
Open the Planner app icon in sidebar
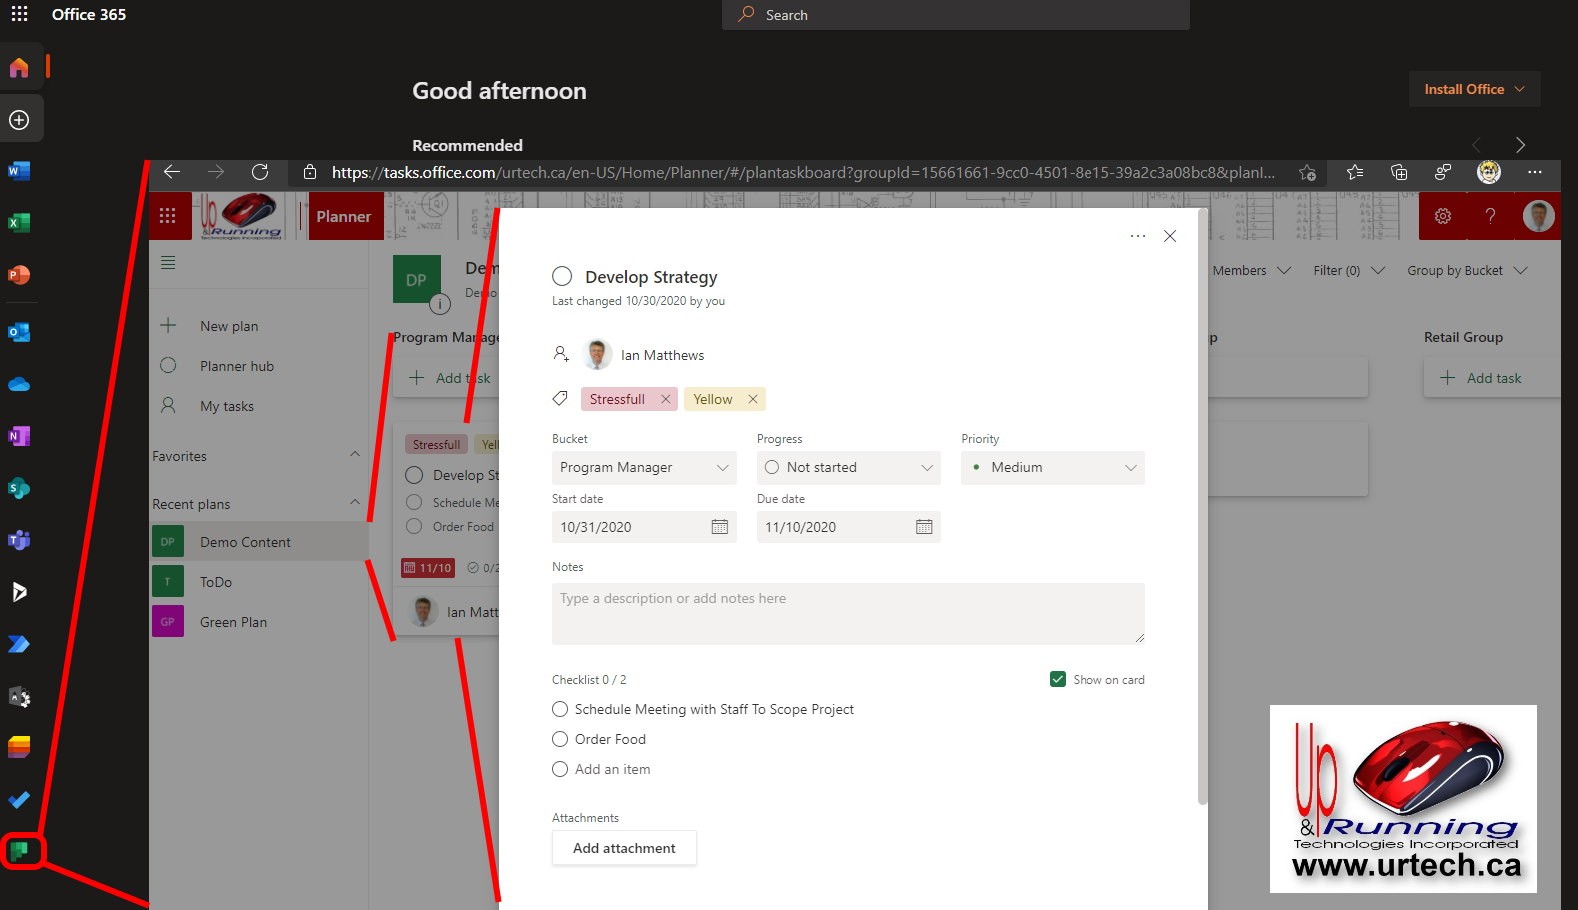(20, 851)
